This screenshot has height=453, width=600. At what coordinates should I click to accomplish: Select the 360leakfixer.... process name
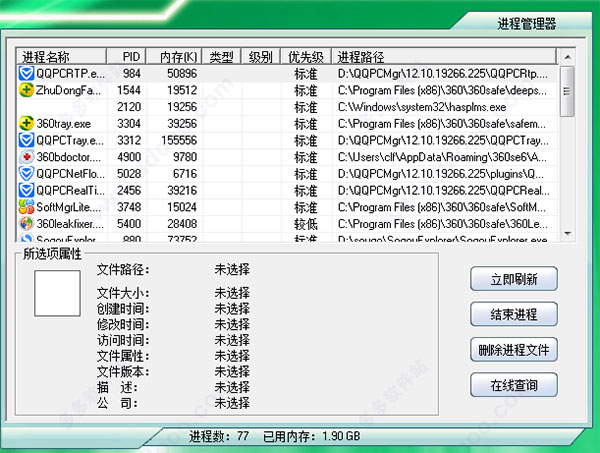coord(70,224)
